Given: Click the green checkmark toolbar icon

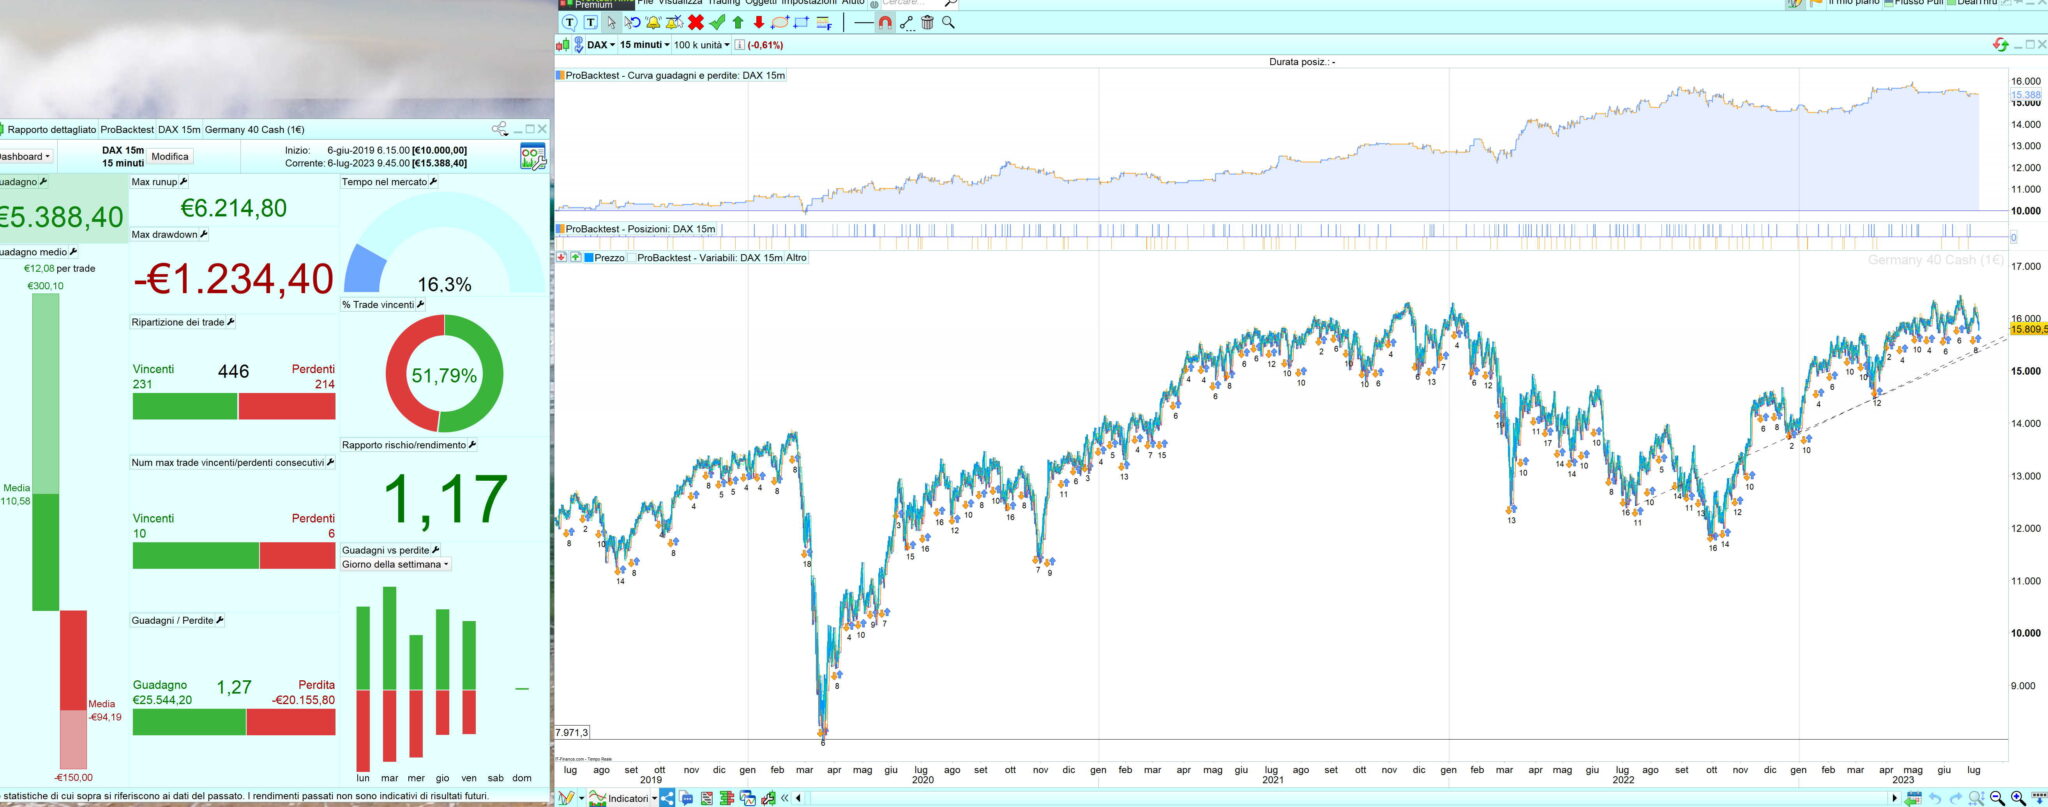Looking at the screenshot, I should point(717,22).
